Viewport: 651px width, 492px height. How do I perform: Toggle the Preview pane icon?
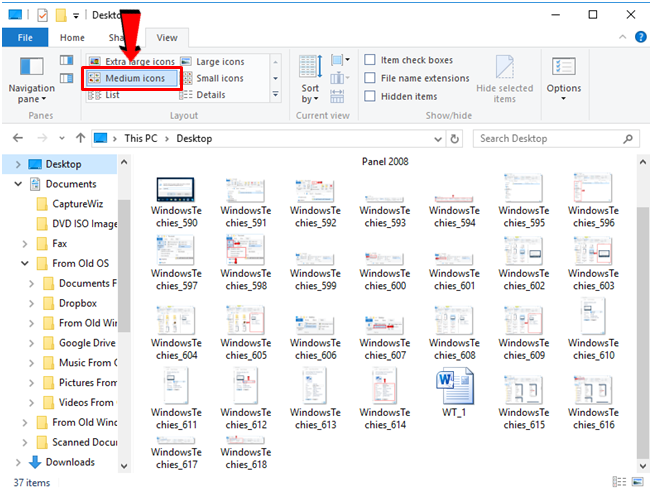tap(66, 61)
